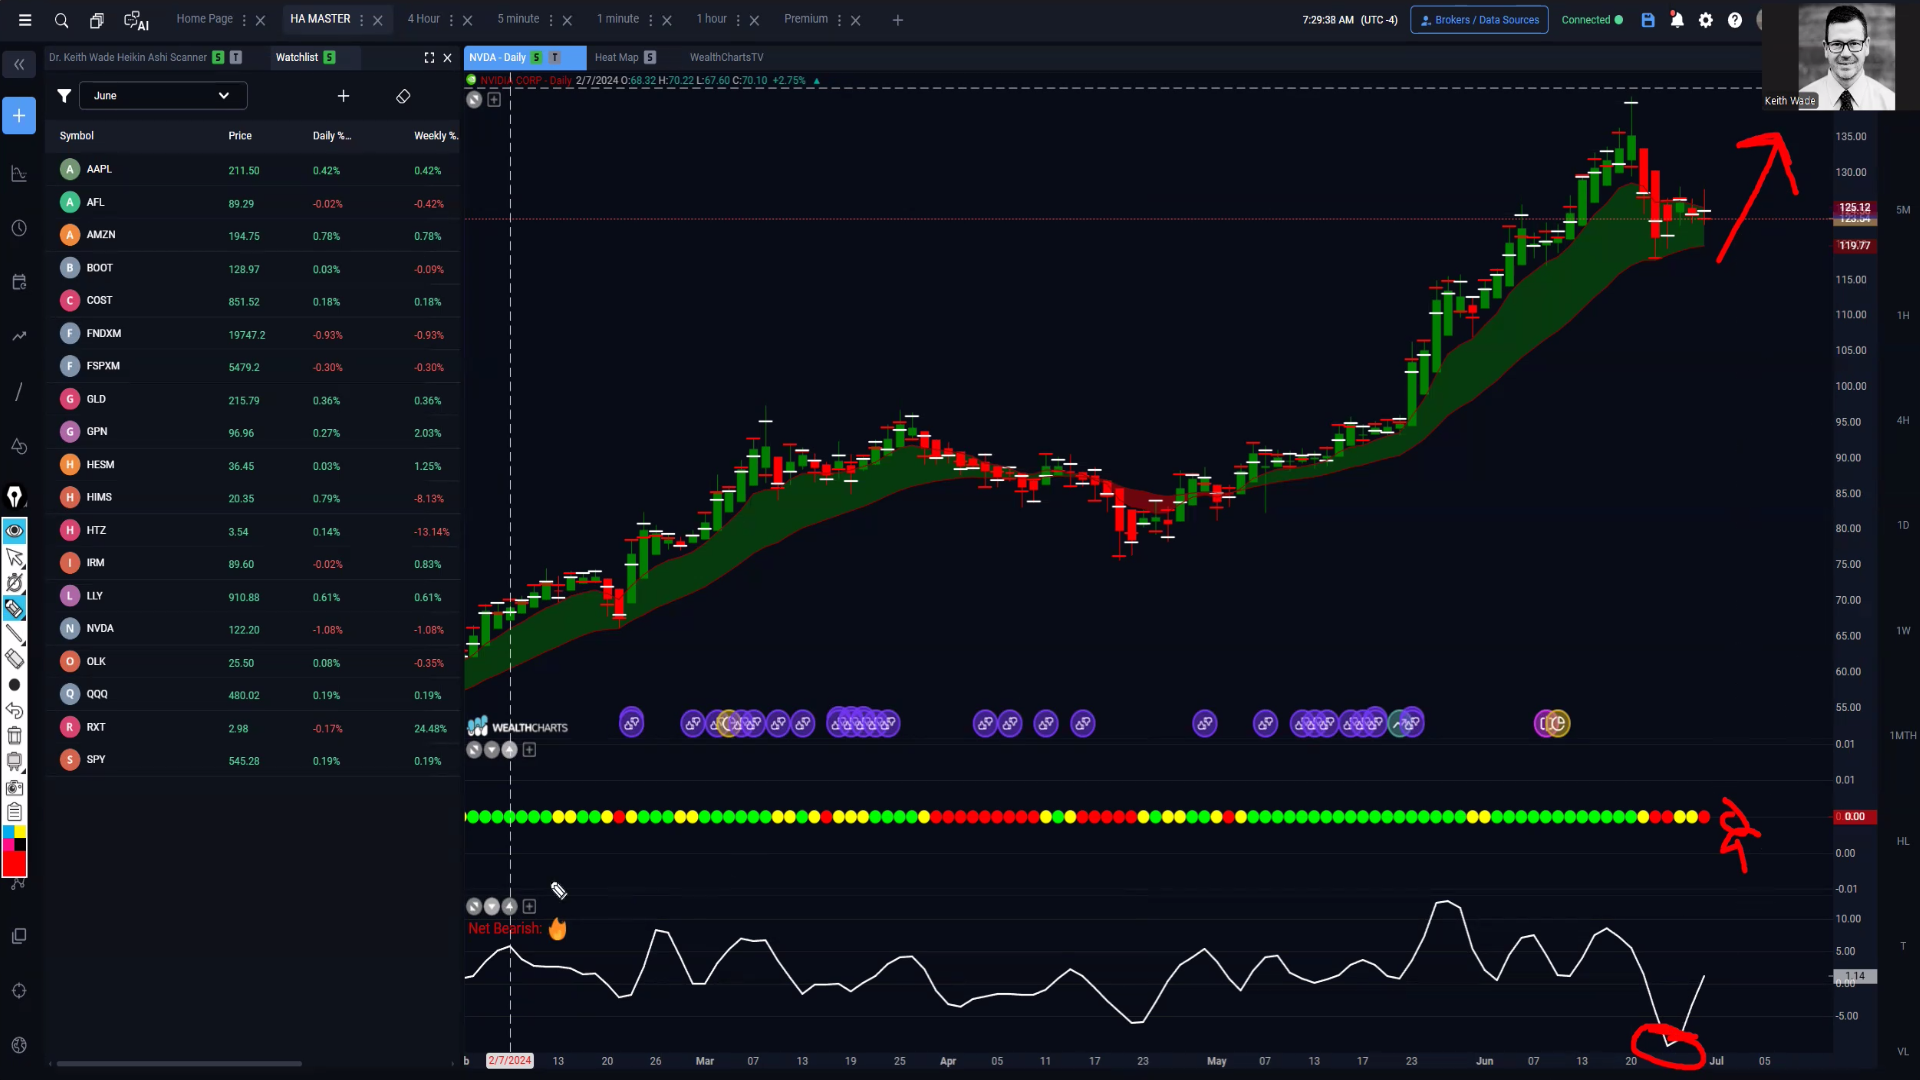This screenshot has width=1920, height=1080.
Task: Open the Premium tab
Action: coord(806,19)
